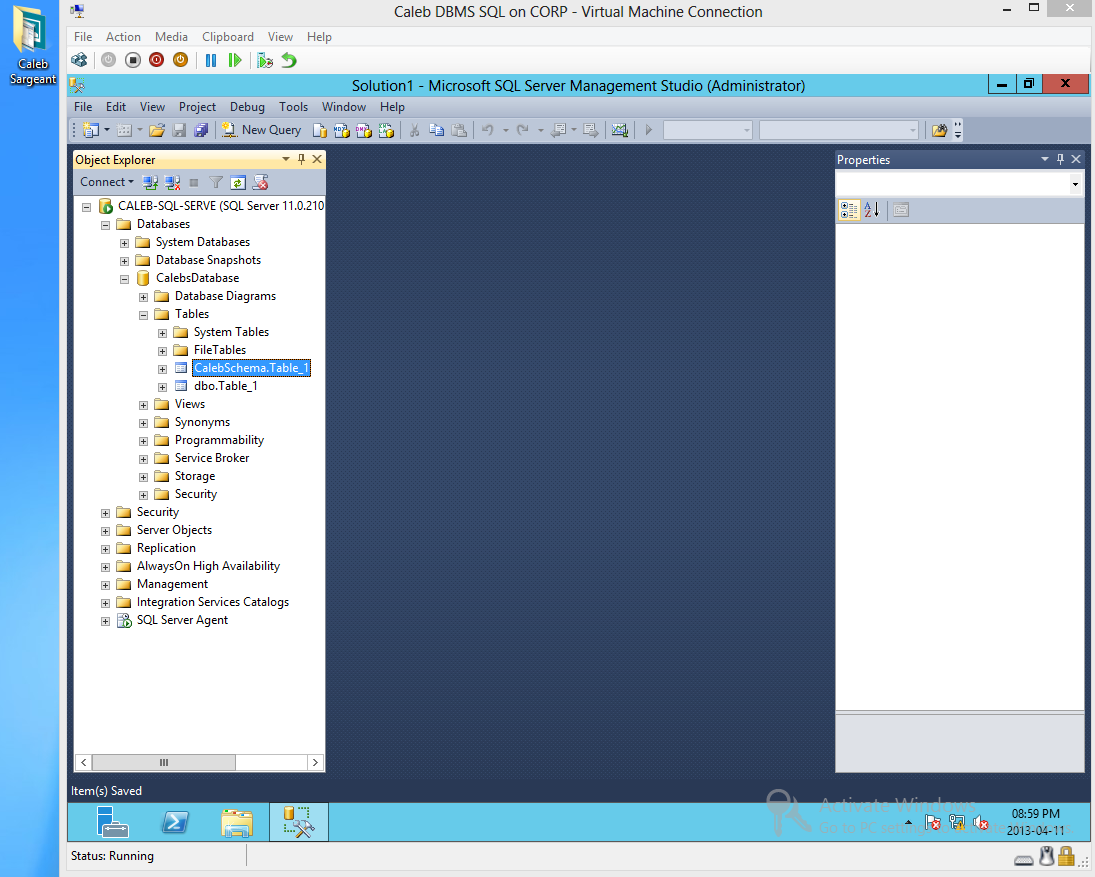The height and width of the screenshot is (877, 1095).
Task: Click the Database Engine Query icon
Action: pos(319,130)
